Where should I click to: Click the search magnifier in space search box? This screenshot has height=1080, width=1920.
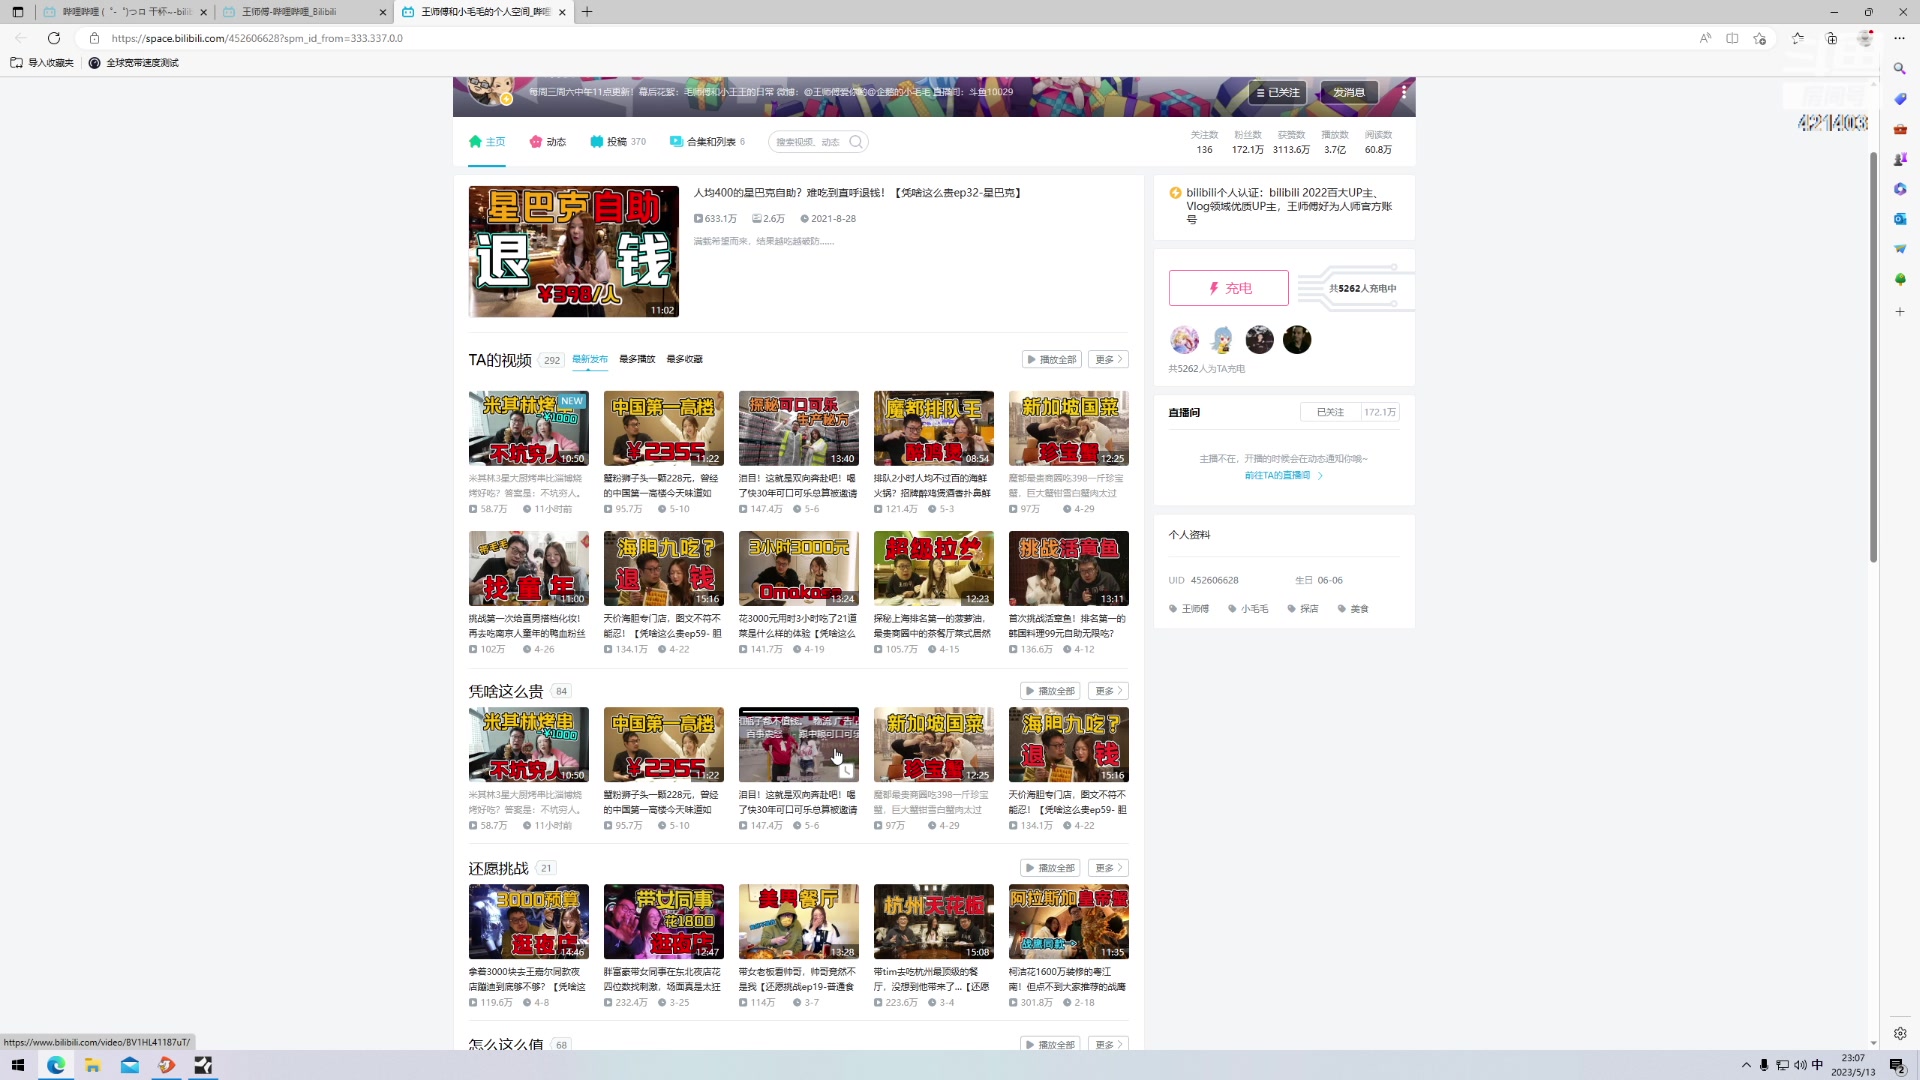(856, 142)
